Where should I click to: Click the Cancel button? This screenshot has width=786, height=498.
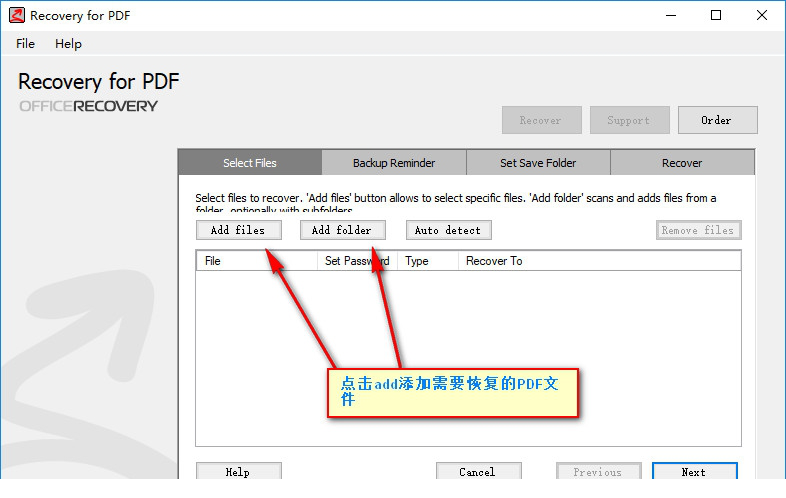(479, 471)
